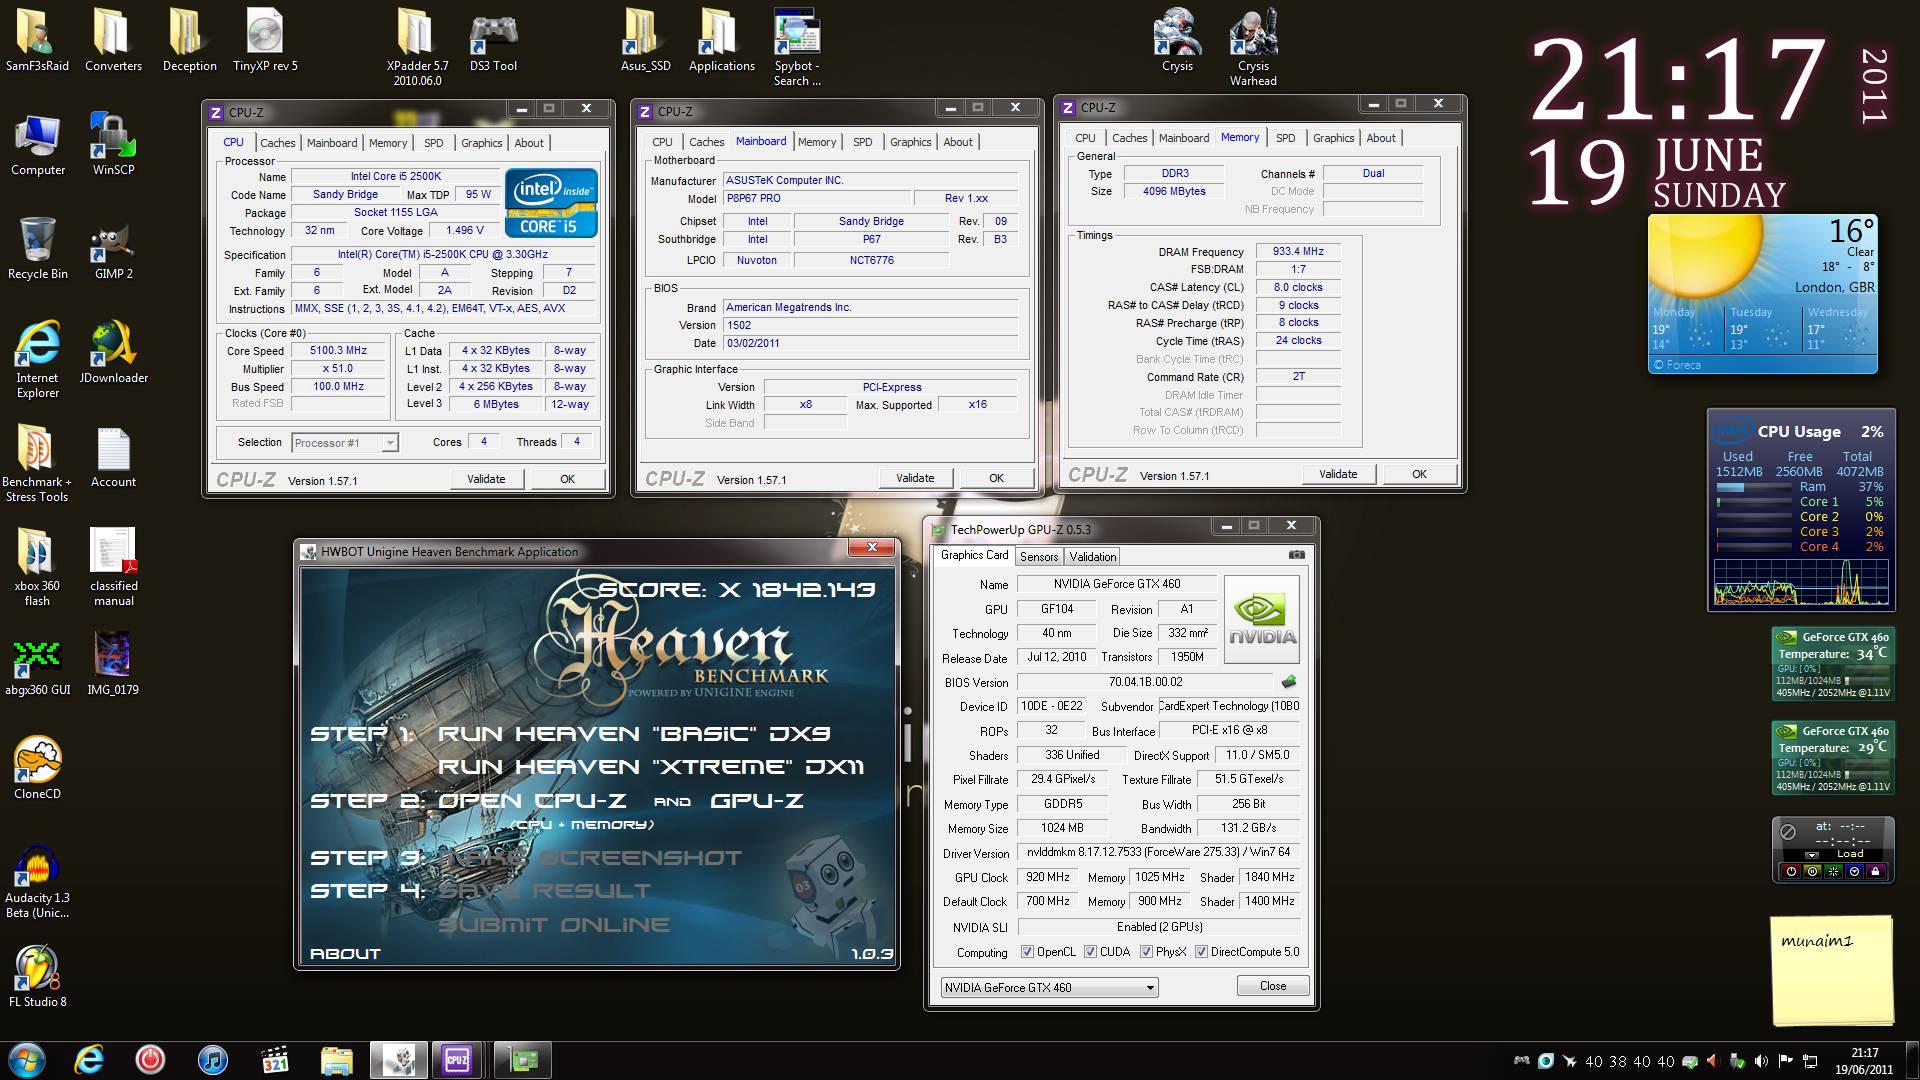1920x1080 pixels.
Task: Click the Core Speed value 5100.3 MHz
Action: pyautogui.click(x=339, y=351)
